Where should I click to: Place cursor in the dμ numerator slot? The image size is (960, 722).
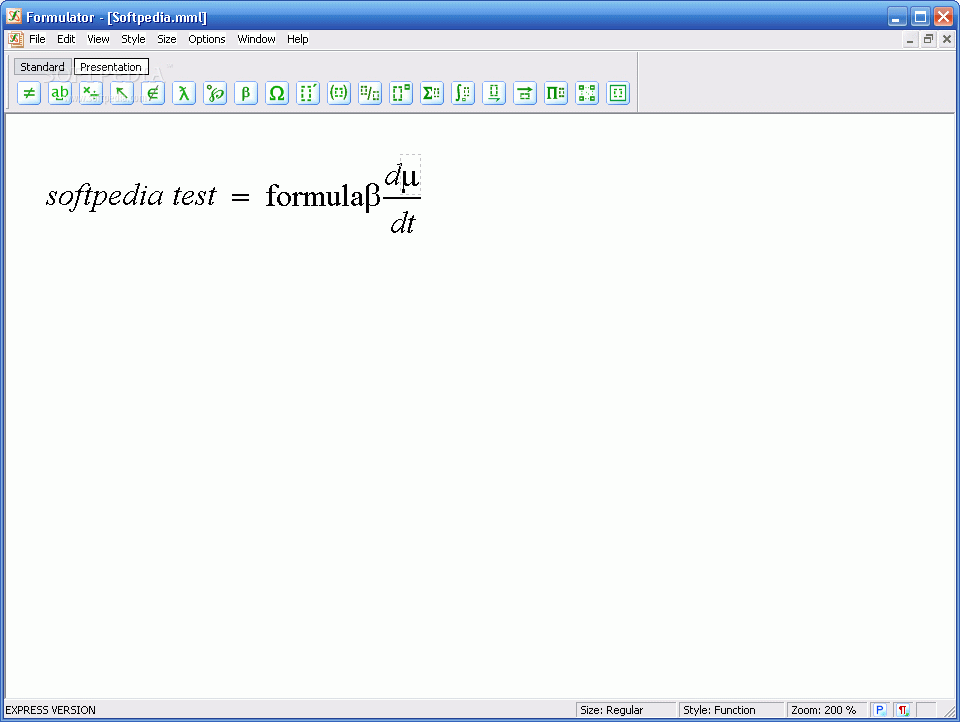[x=402, y=176]
